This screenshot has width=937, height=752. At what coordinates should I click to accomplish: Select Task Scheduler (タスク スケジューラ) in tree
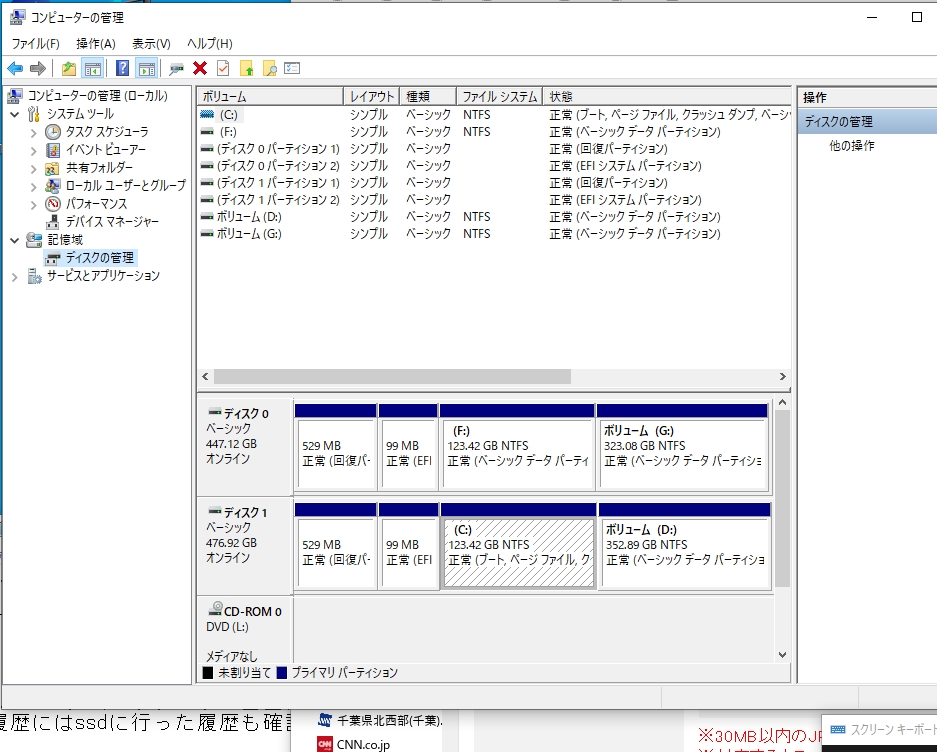[107, 132]
